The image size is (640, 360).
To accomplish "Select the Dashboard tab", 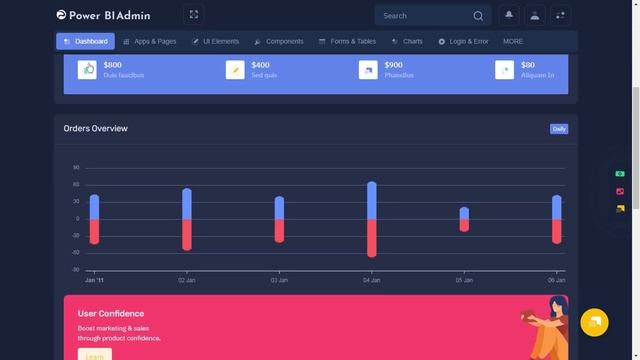I will click(85, 41).
